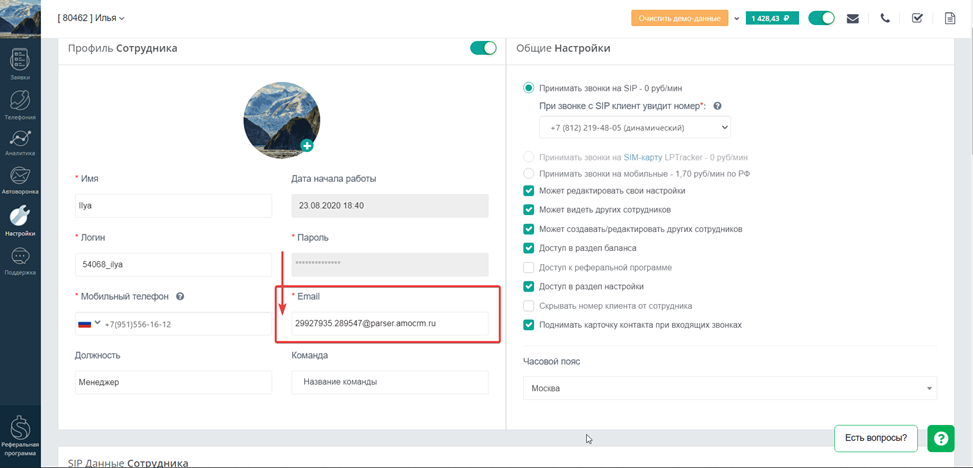The height and width of the screenshot is (468, 973).
Task: Check Скрывать номер клиента от сотрудника
Action: coord(529,306)
